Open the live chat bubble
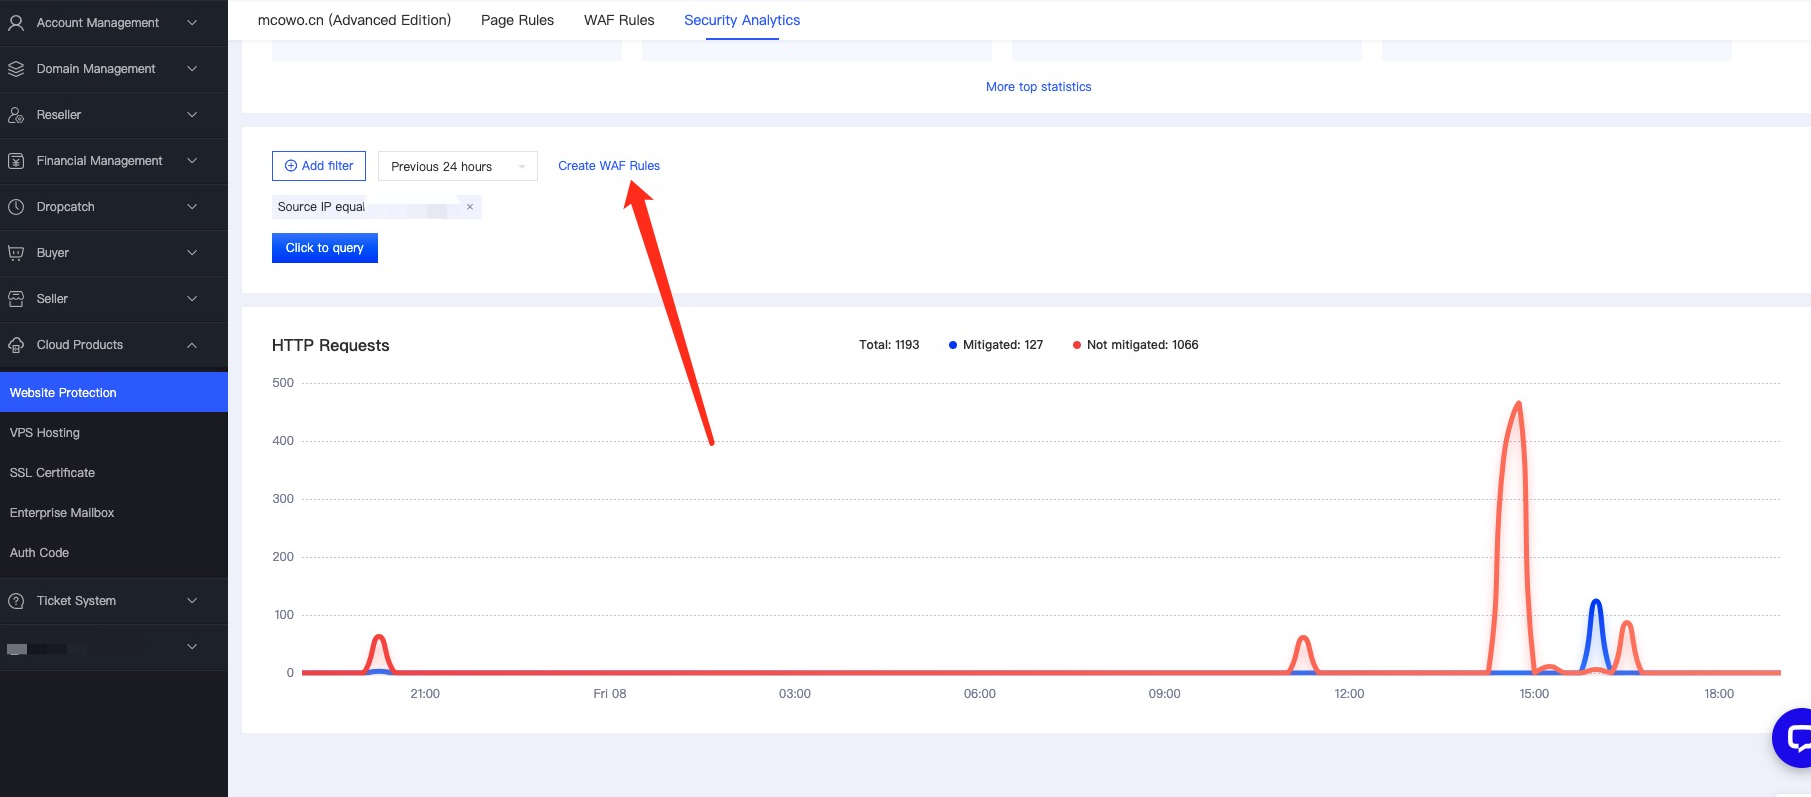Viewport: 1811px width, 797px height. (x=1794, y=738)
